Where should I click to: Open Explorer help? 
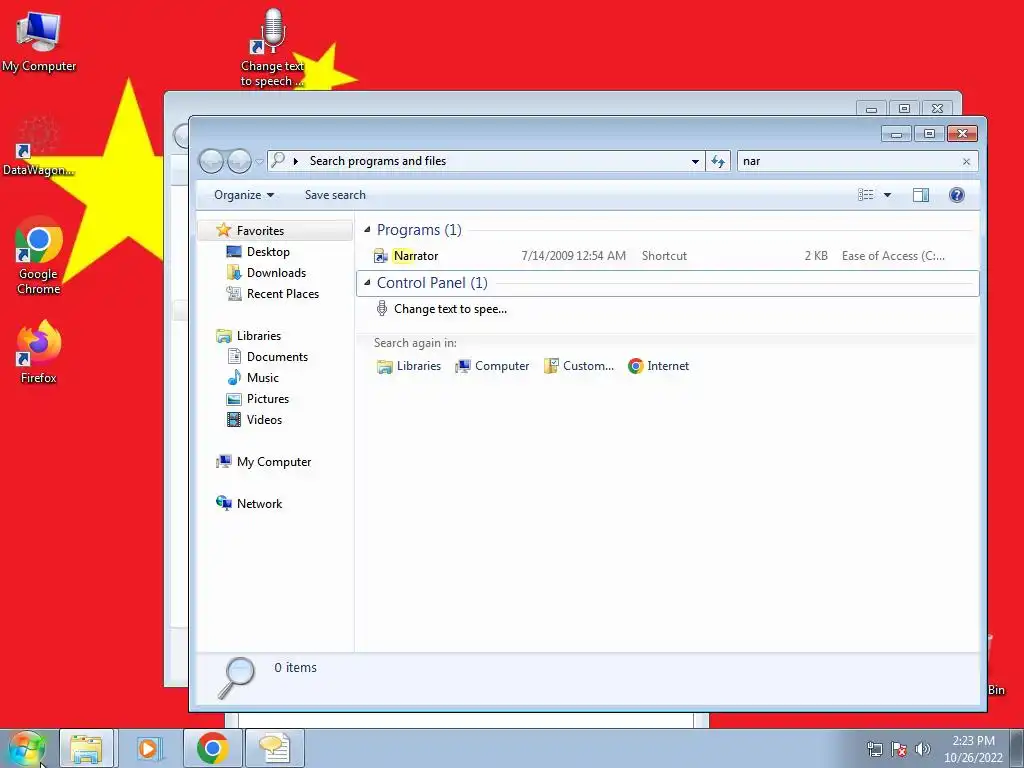(957, 195)
